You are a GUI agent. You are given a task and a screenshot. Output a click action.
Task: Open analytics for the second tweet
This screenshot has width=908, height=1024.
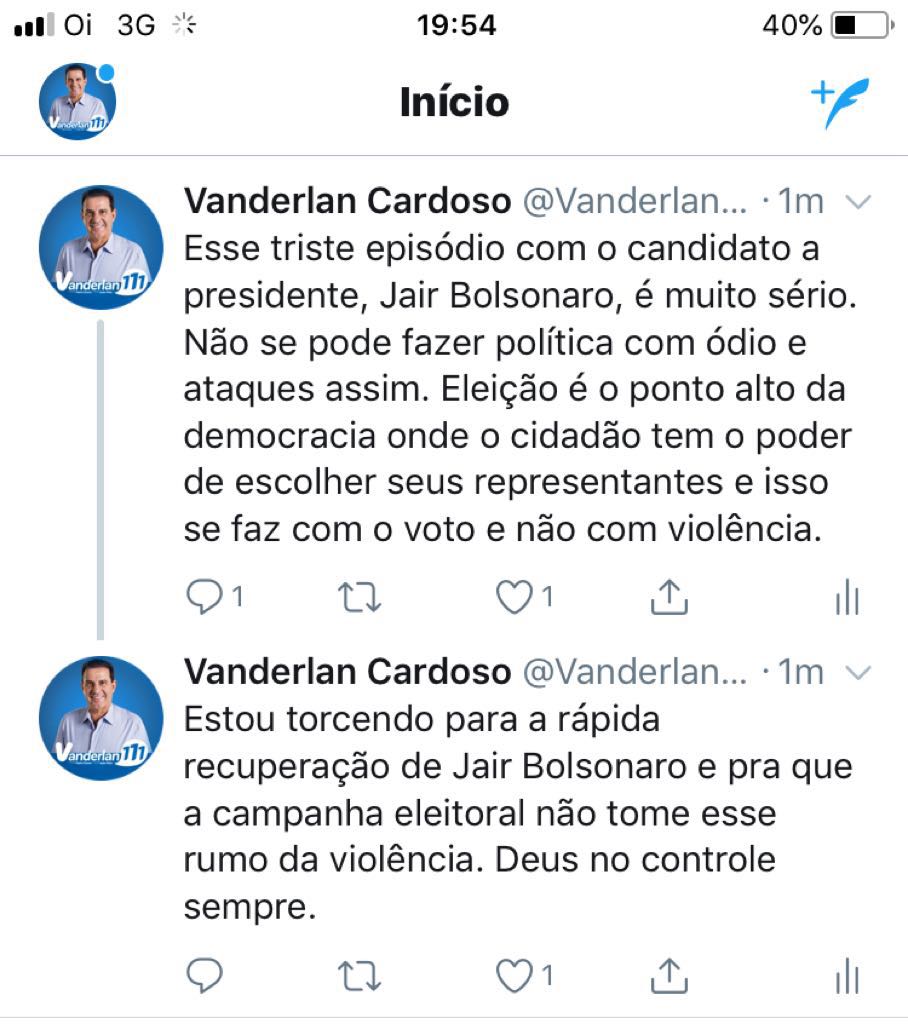(846, 975)
